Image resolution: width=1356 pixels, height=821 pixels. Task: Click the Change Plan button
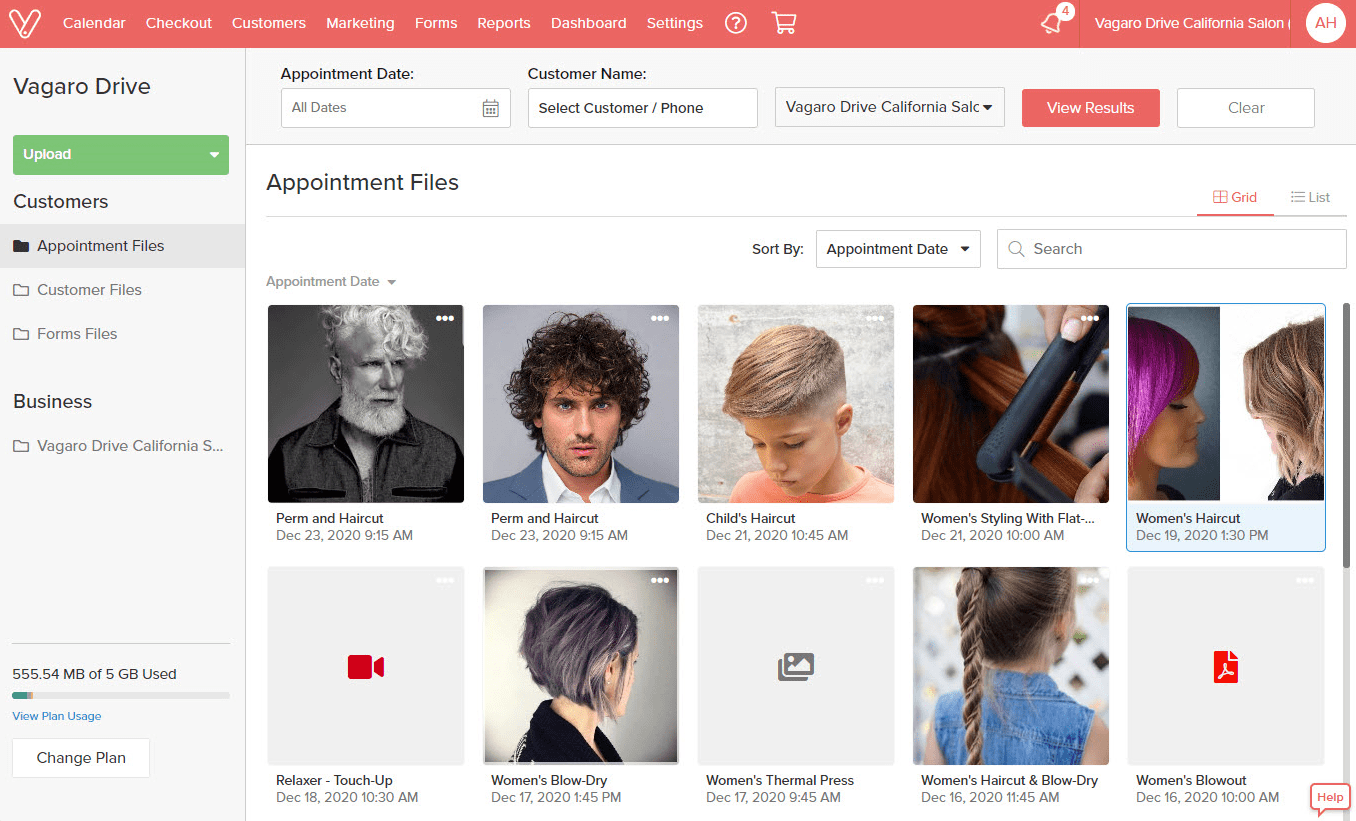[x=81, y=758]
